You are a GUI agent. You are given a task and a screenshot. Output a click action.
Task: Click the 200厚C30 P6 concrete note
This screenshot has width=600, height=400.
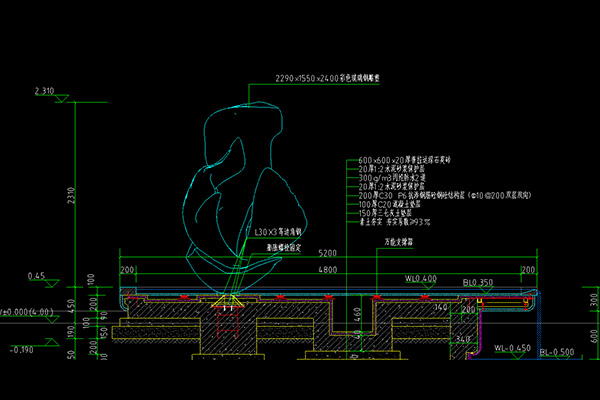tap(445, 195)
